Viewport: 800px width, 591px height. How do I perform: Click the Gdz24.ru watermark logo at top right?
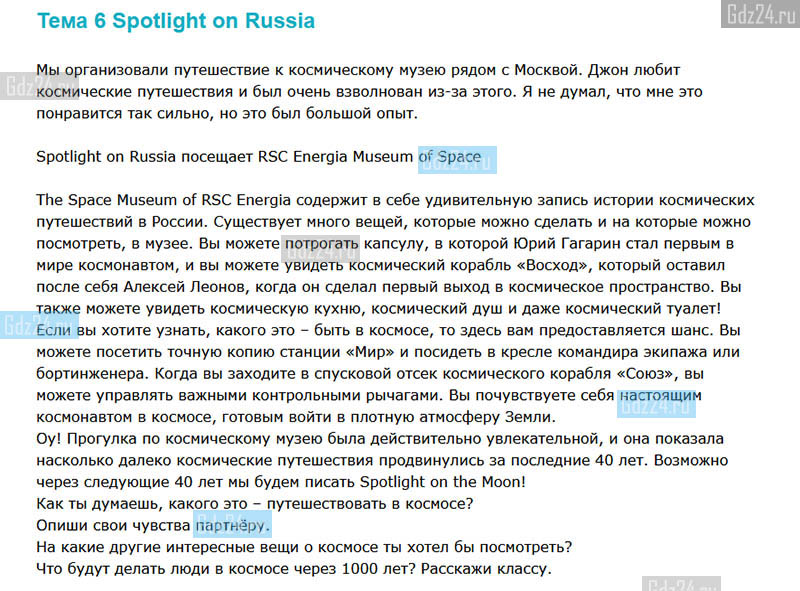tap(760, 14)
